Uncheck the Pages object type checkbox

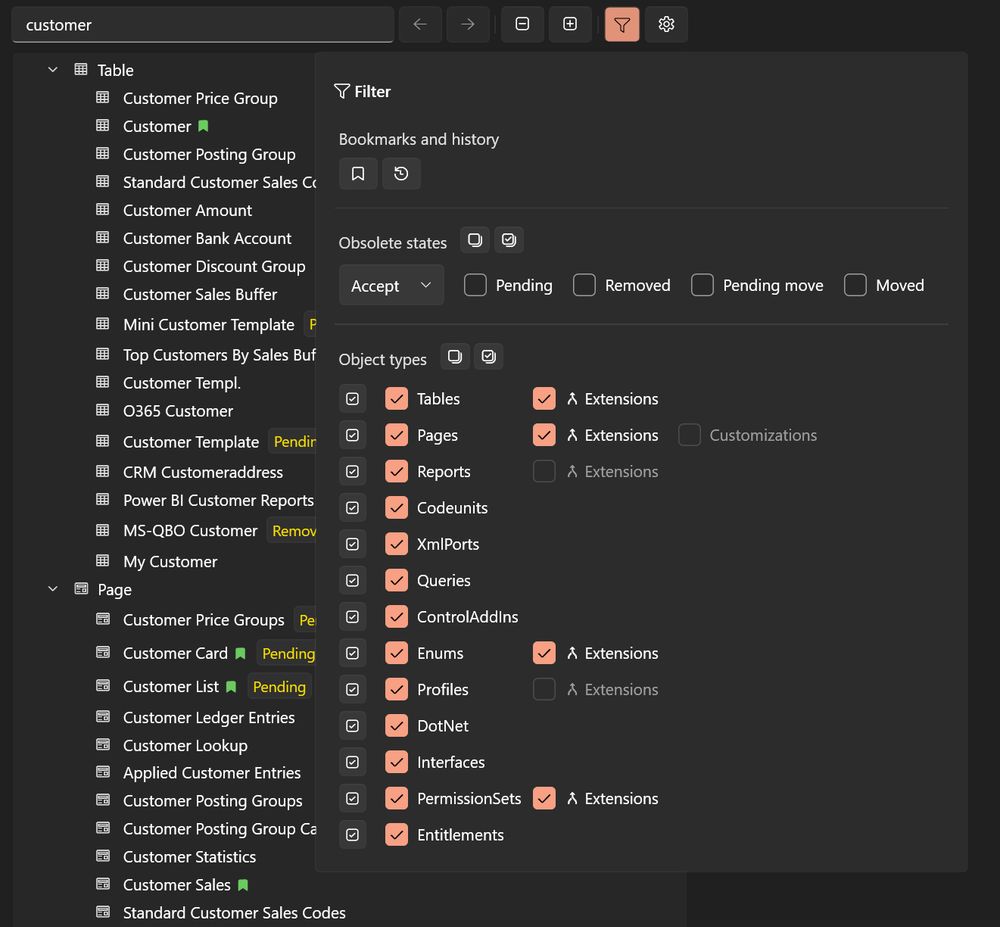(x=397, y=435)
